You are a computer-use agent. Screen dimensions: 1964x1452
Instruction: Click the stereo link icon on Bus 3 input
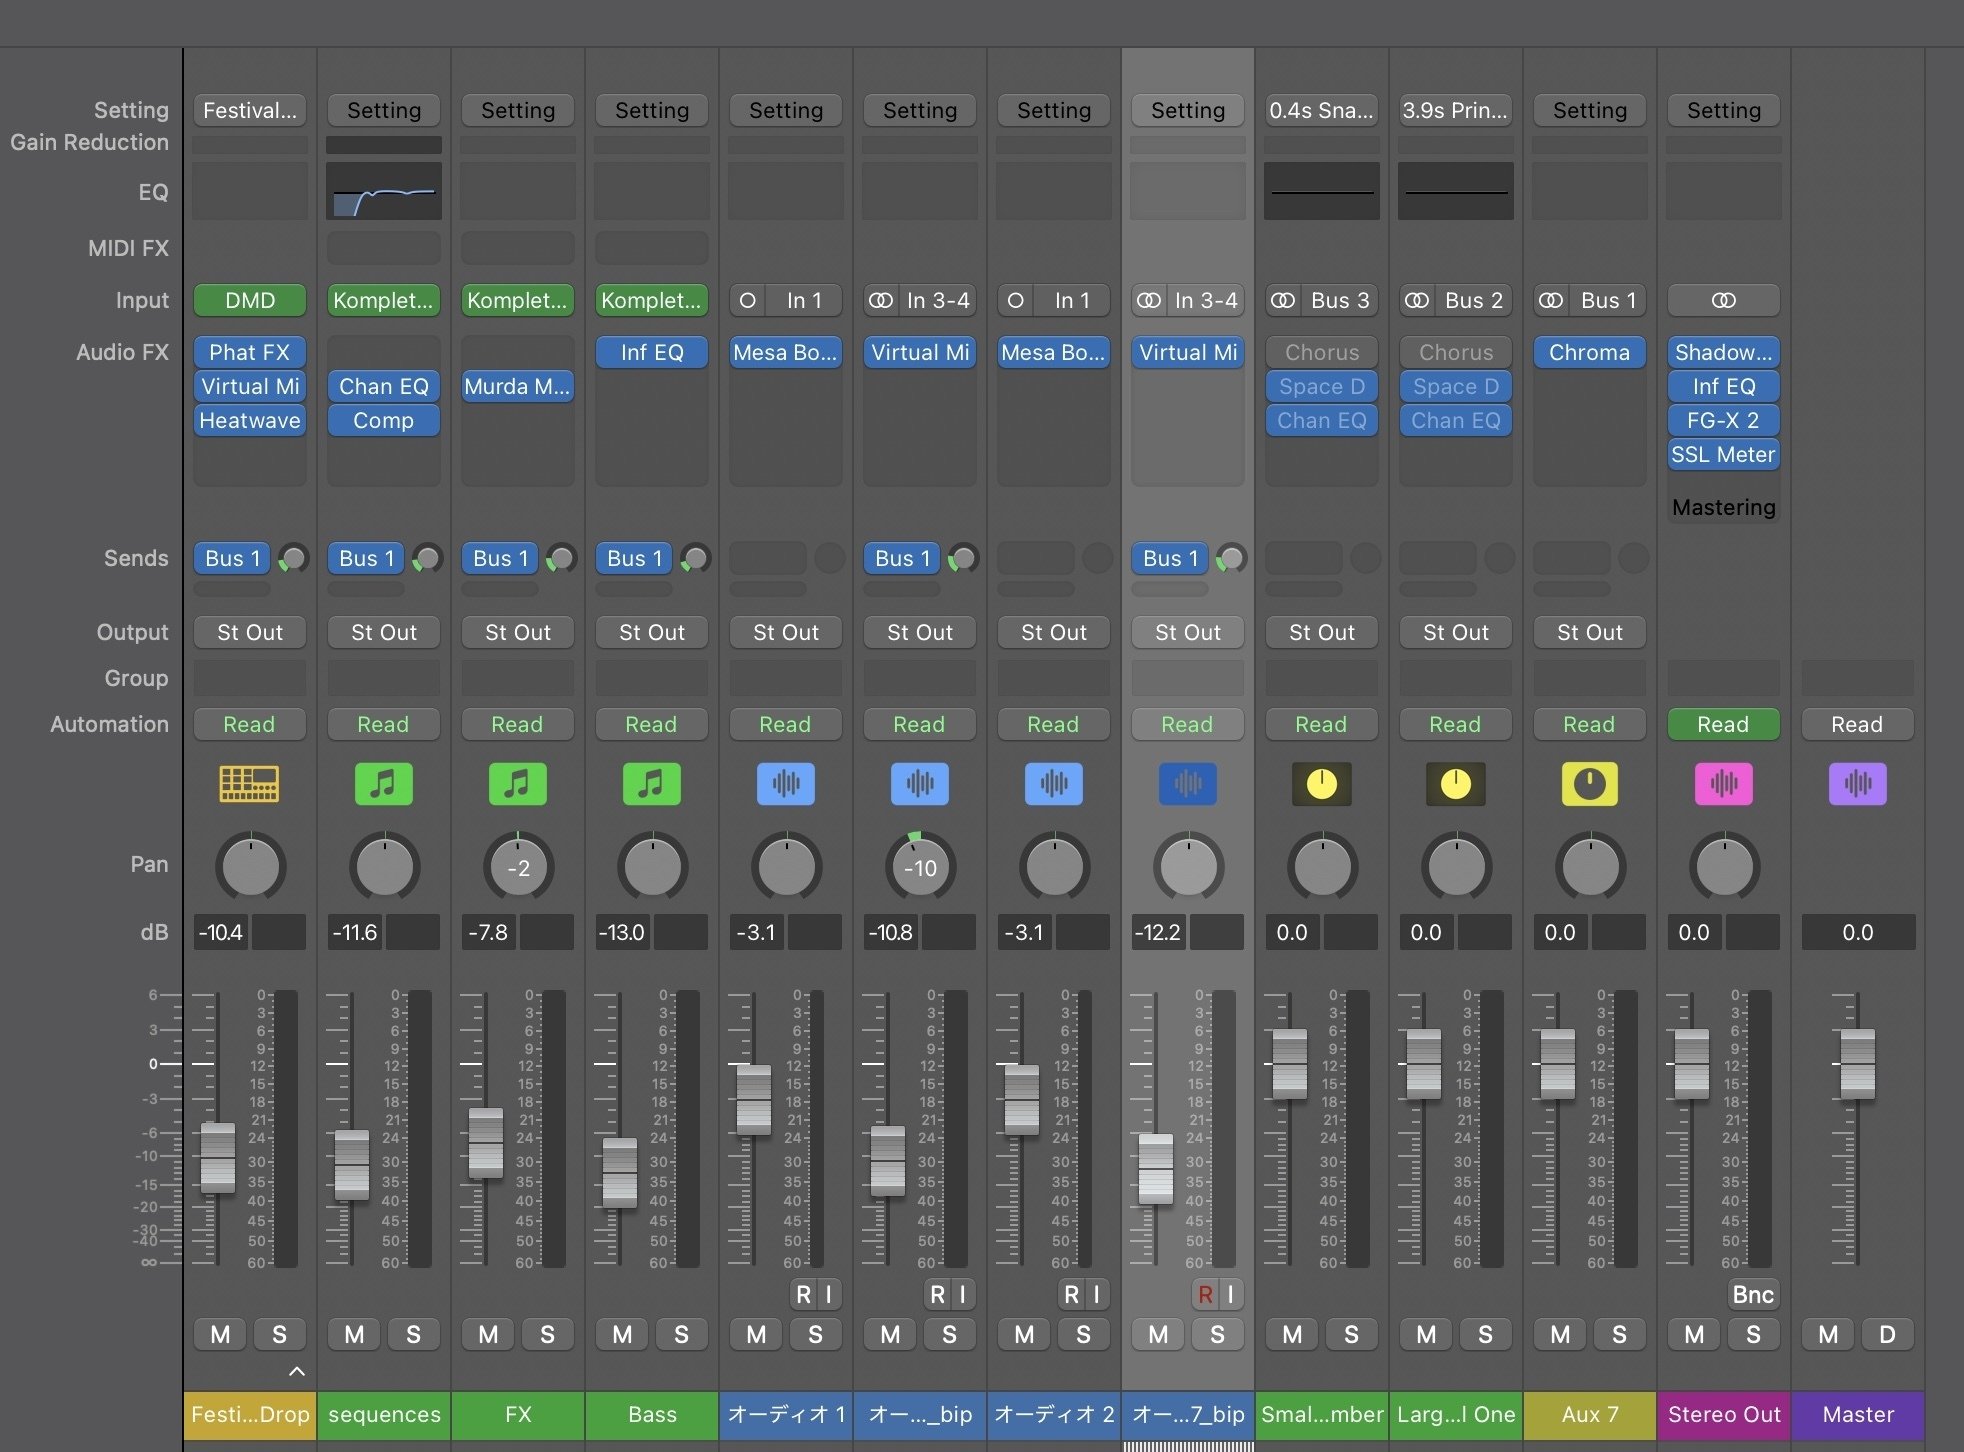click(1282, 300)
